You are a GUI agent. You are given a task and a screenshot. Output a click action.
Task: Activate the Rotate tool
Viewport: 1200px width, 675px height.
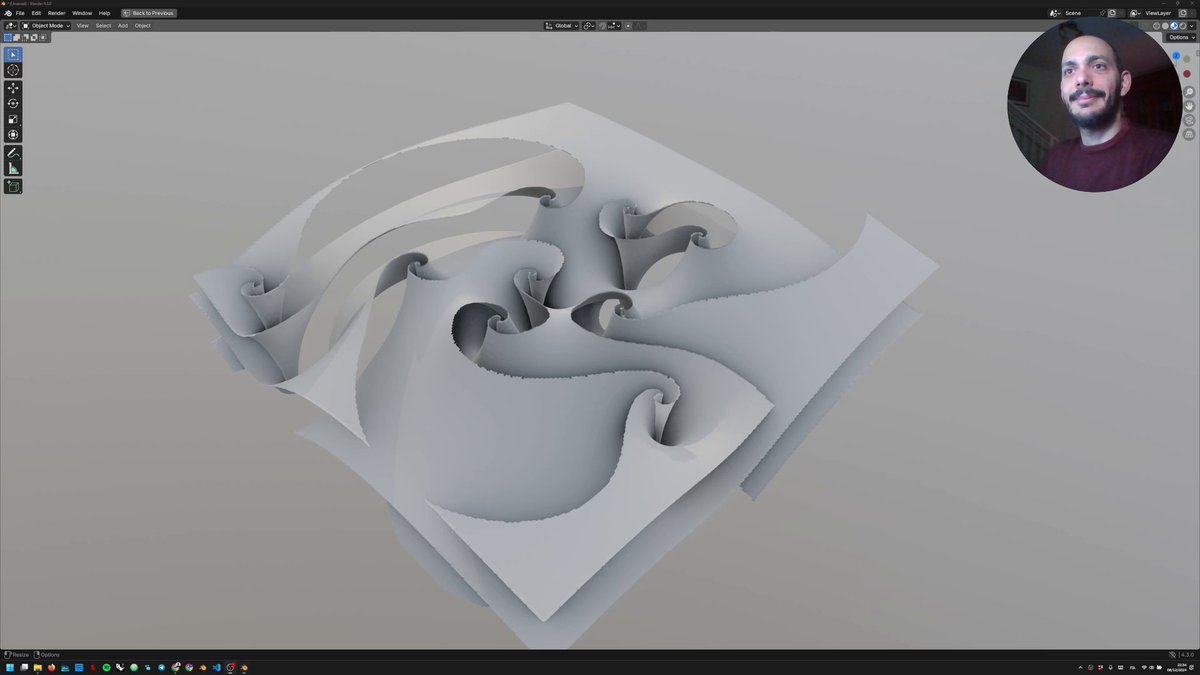[12, 103]
